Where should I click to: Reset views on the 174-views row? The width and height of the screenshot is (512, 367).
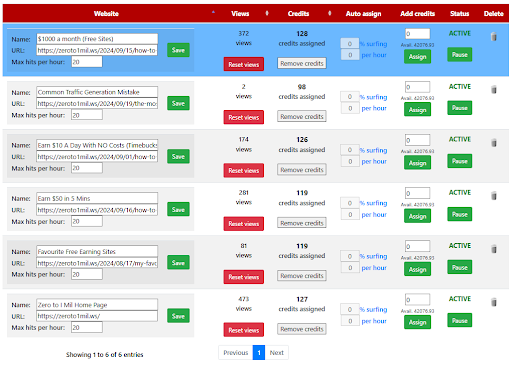coord(244,170)
